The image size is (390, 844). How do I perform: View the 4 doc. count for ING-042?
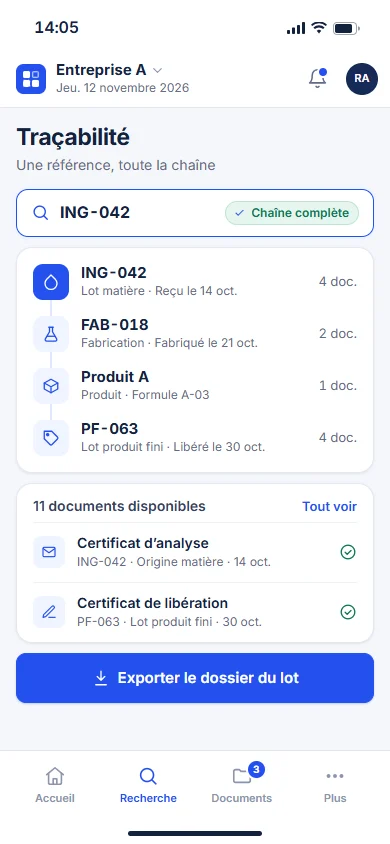[338, 282]
